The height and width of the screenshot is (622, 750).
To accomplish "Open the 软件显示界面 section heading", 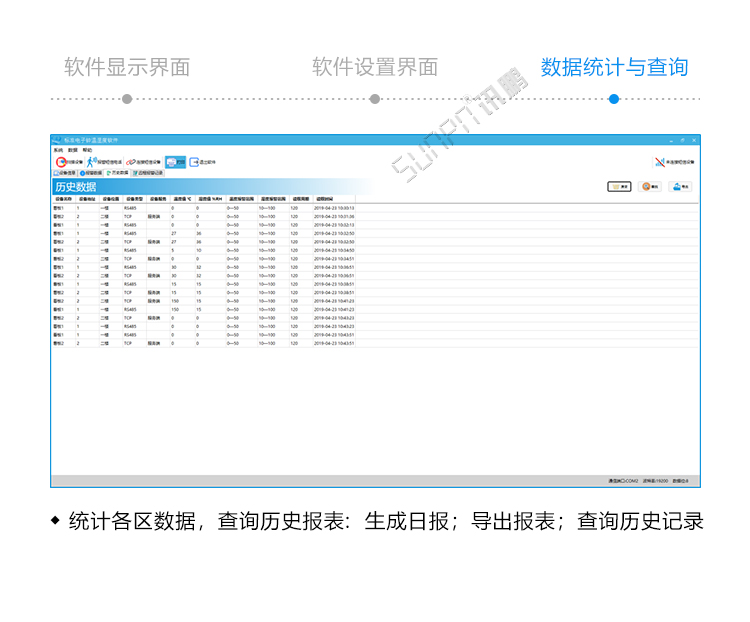I will (127, 68).
